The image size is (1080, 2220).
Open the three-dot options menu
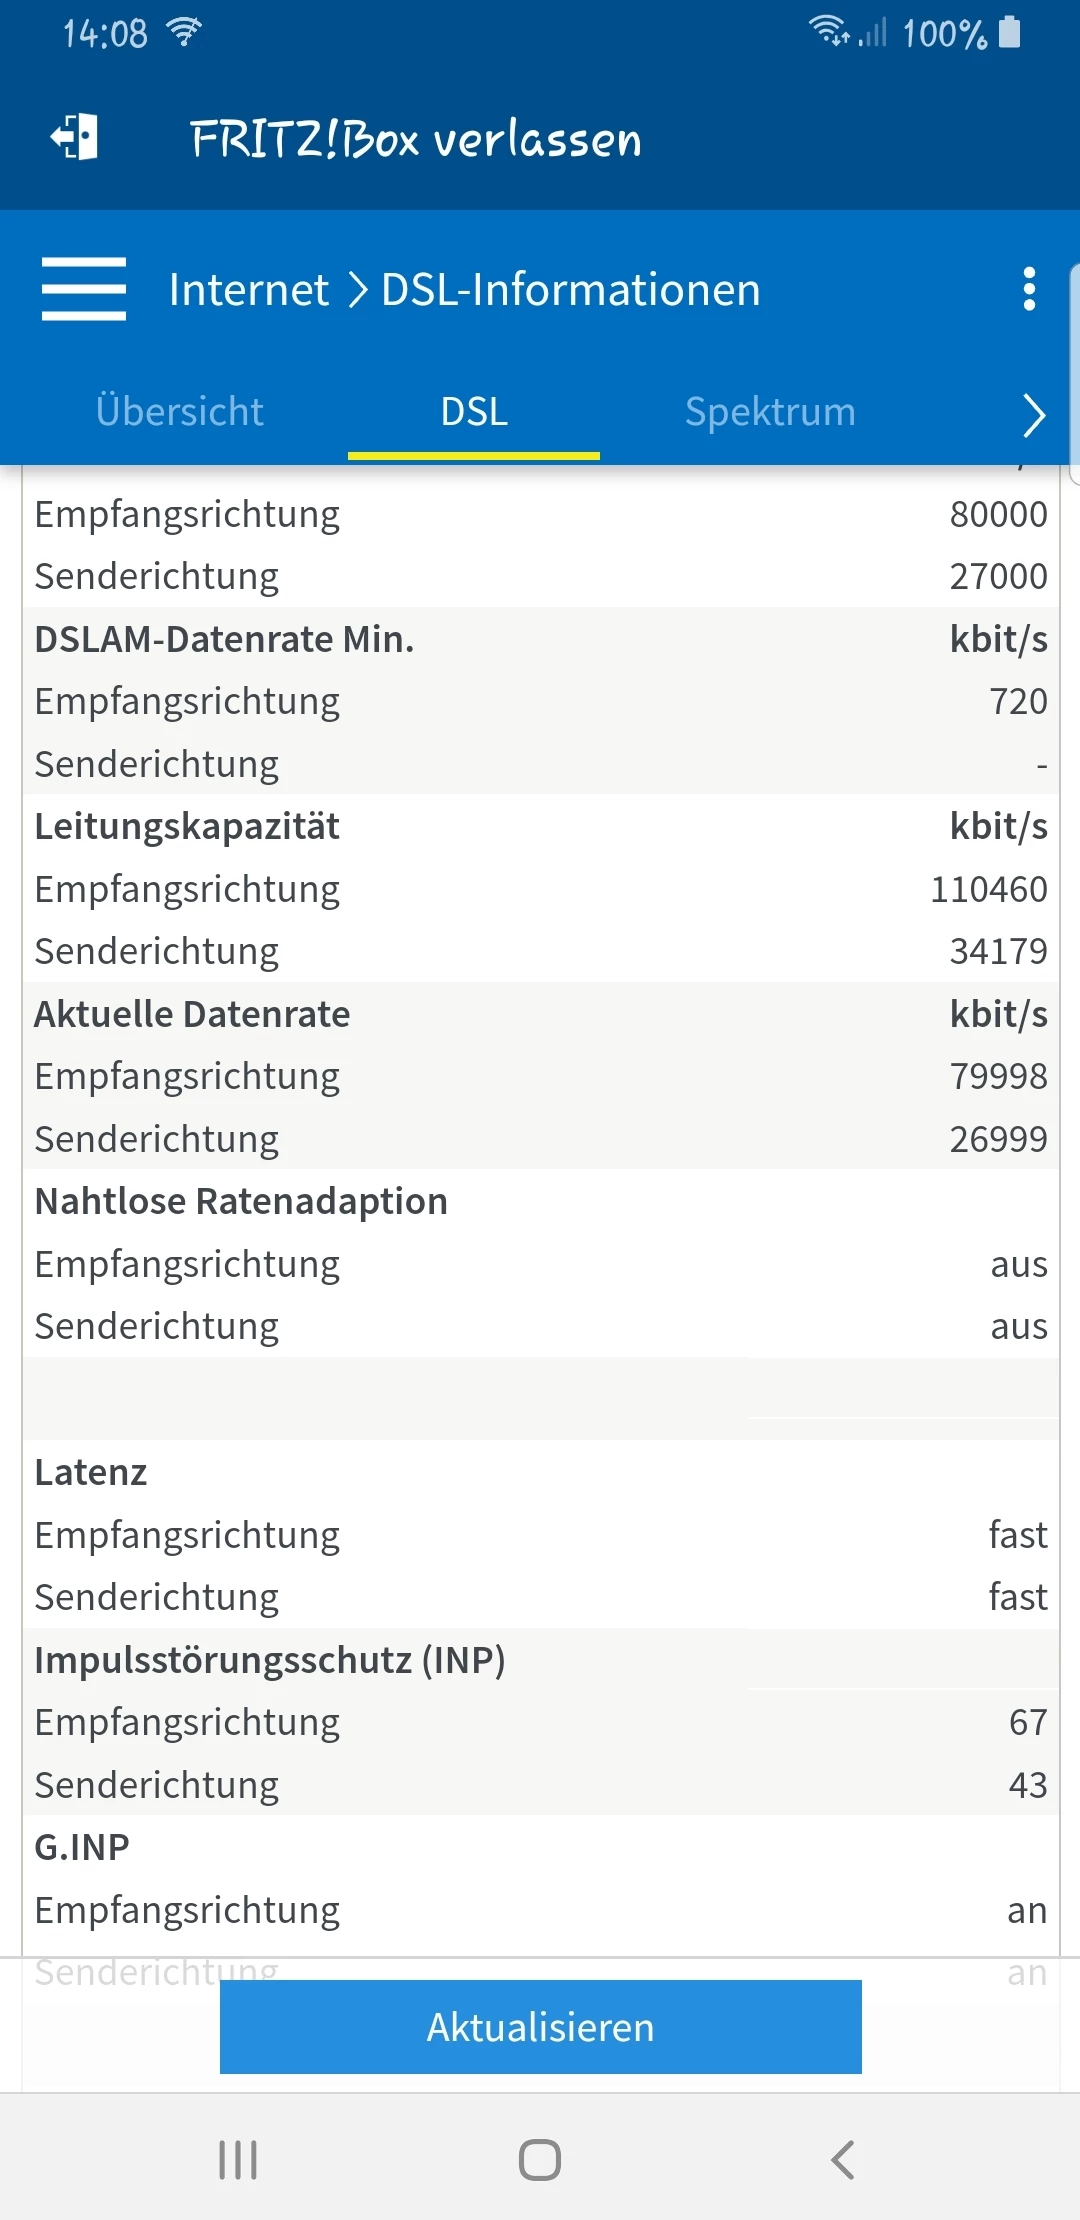coord(1029,289)
